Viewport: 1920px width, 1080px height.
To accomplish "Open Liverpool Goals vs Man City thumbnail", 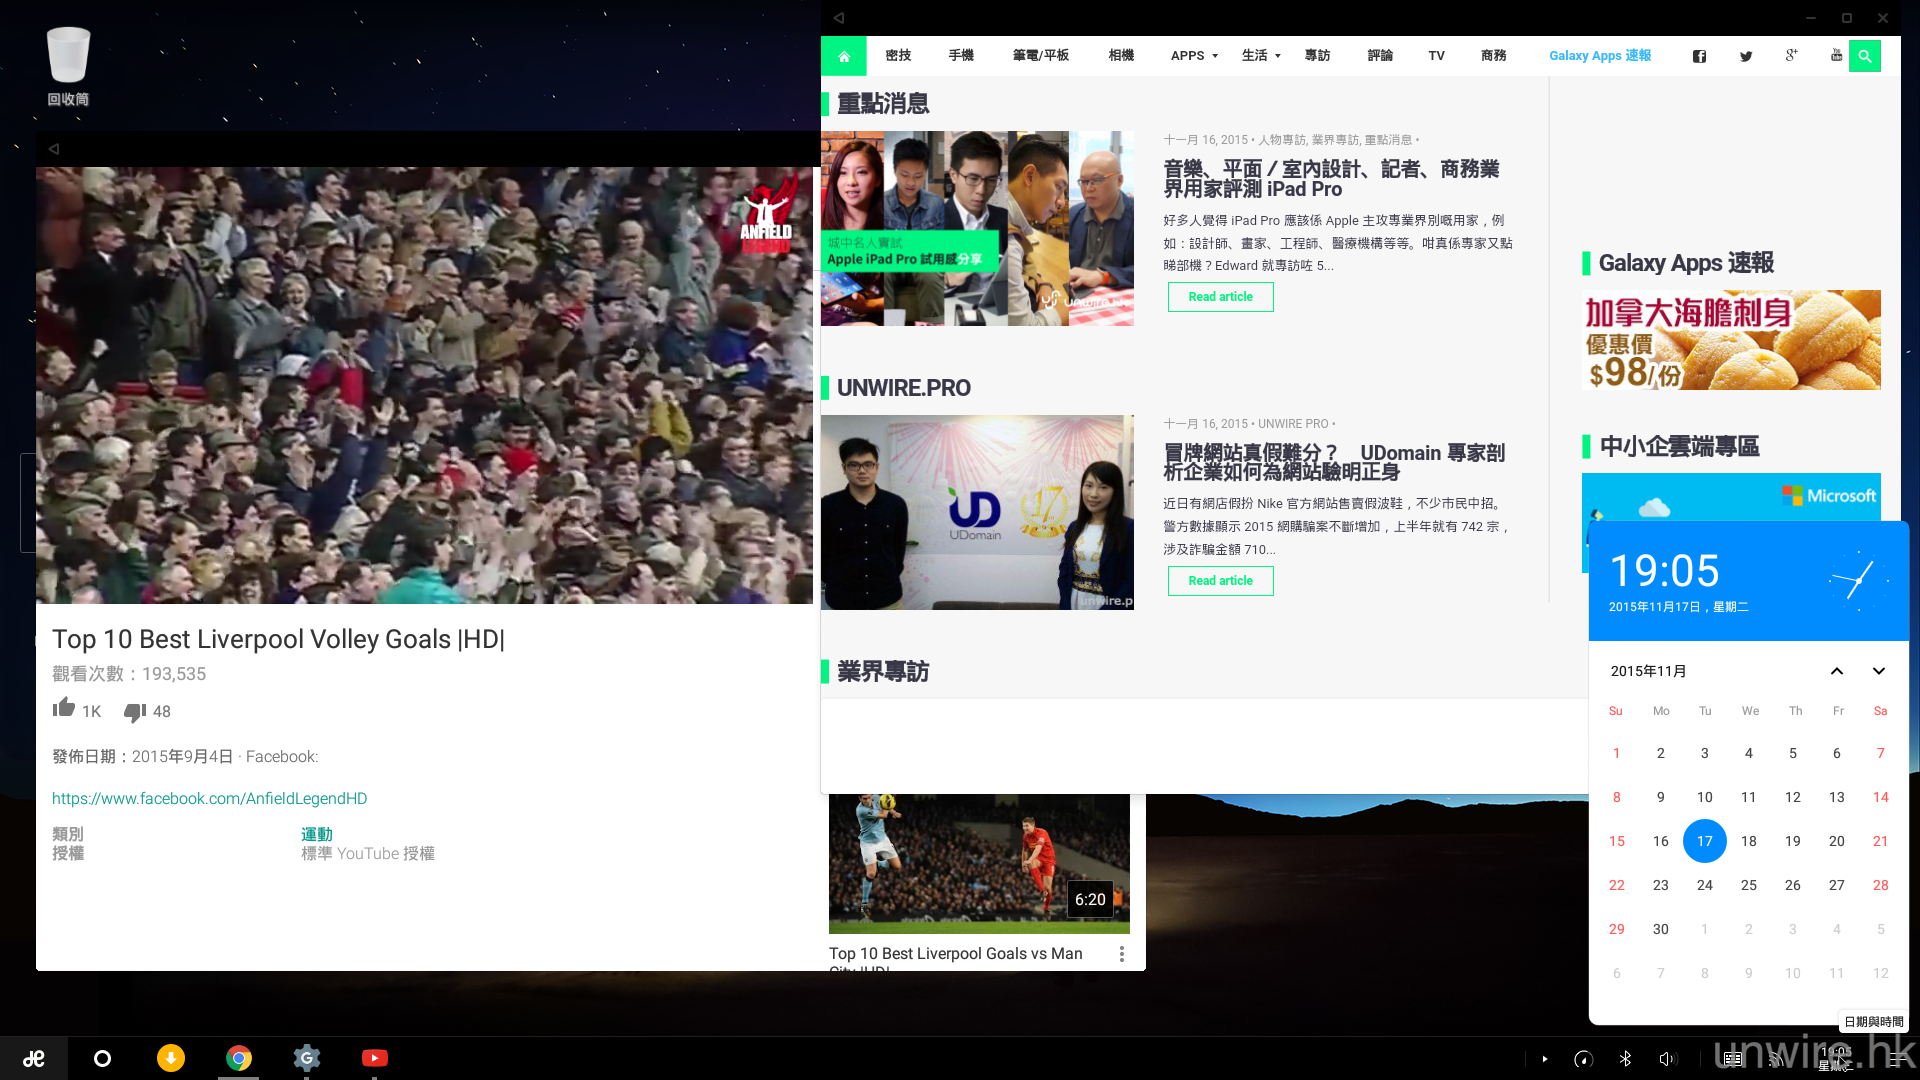I will [979, 864].
